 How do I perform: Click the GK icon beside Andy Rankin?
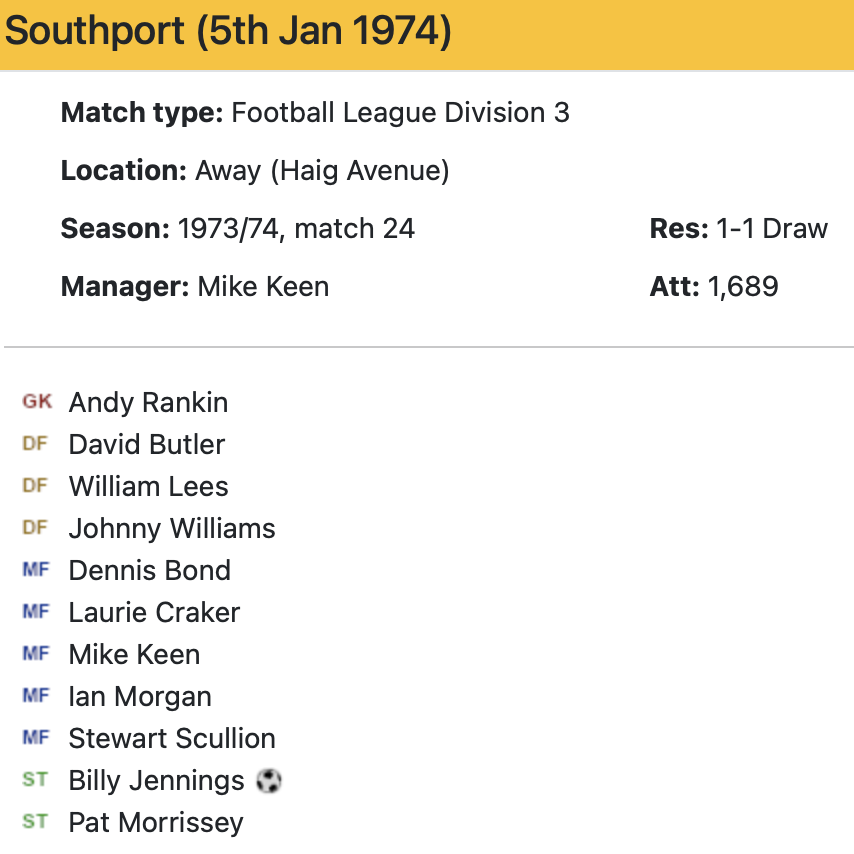[x=37, y=402]
